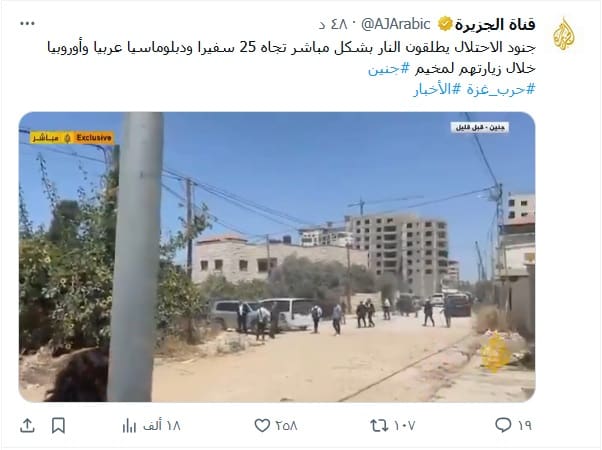602x450 pixels.
Task: Open the #حرب_غزة hashtag
Action: 501,89
